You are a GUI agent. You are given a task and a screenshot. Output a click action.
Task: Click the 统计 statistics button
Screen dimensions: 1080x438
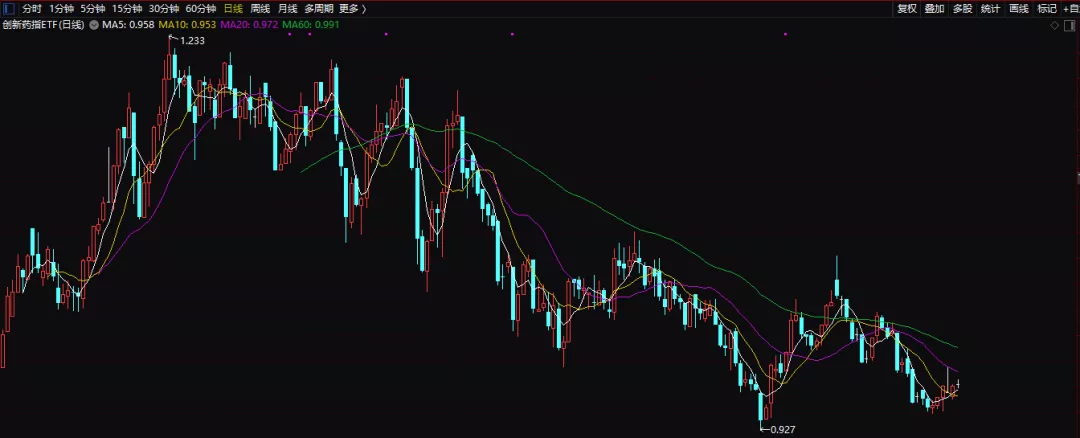990,9
